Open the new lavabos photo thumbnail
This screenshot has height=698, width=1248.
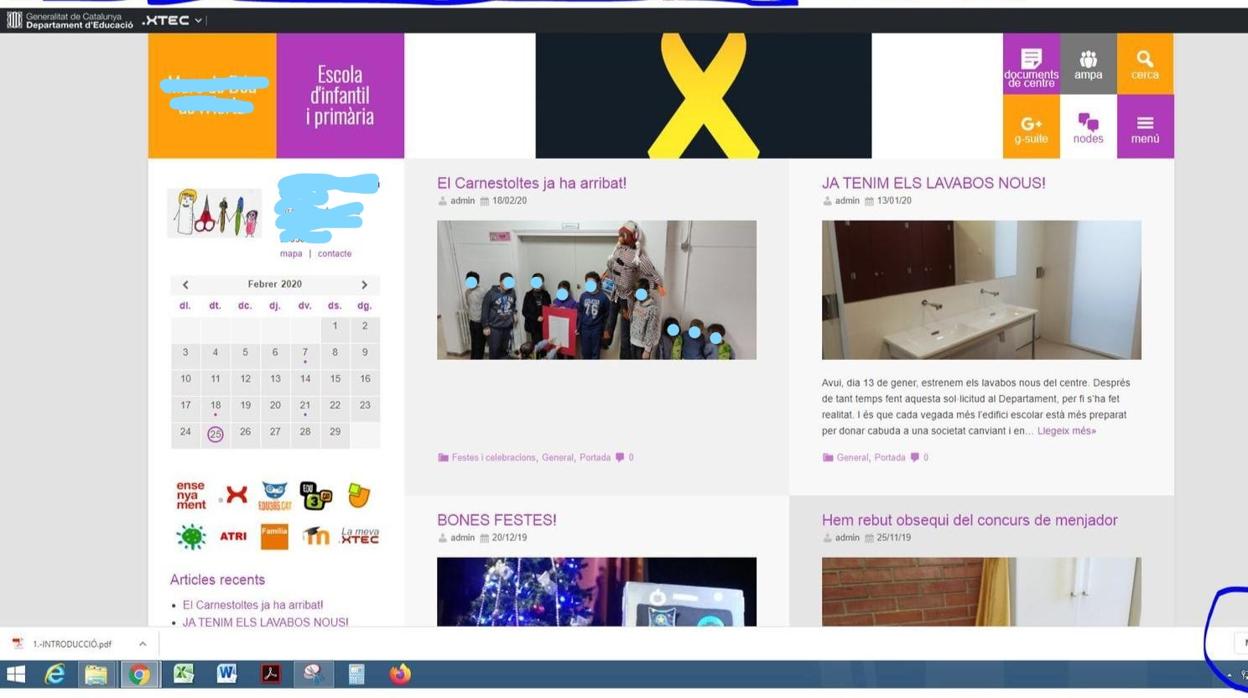click(x=981, y=290)
